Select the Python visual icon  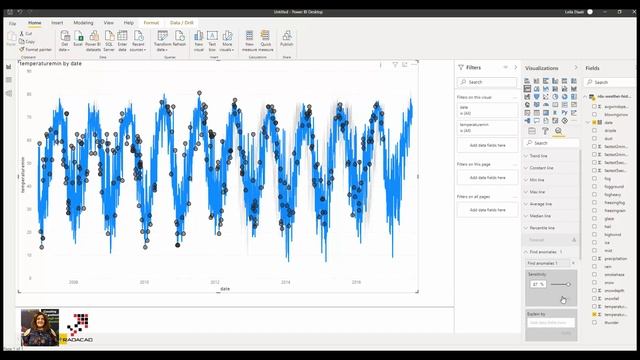point(564,113)
